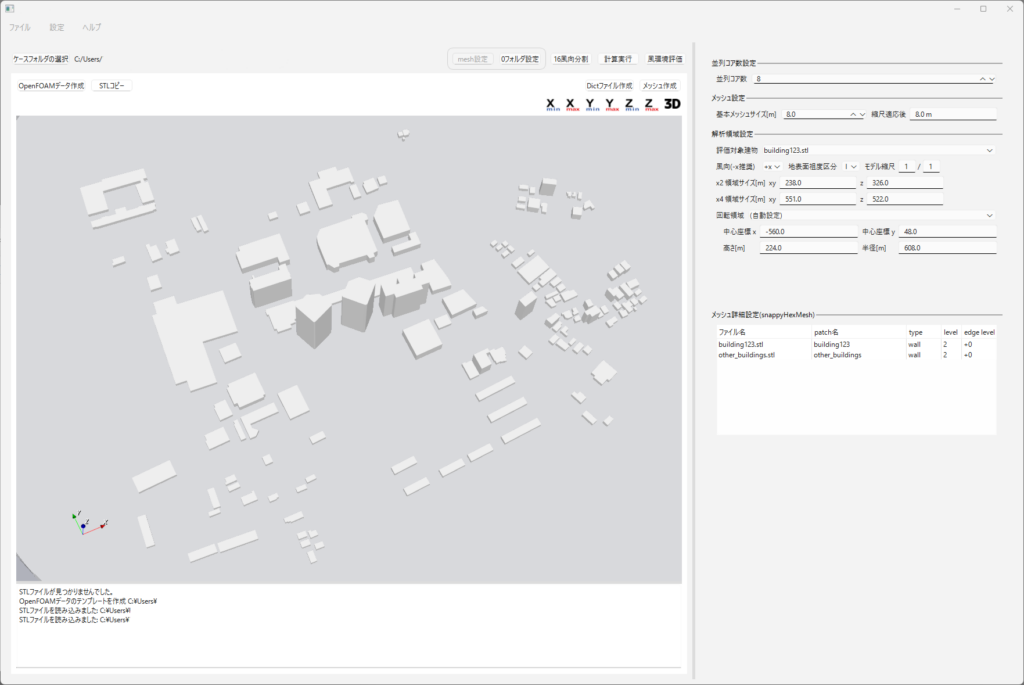
Task: Select the mesh設定 tab
Action: point(472,59)
